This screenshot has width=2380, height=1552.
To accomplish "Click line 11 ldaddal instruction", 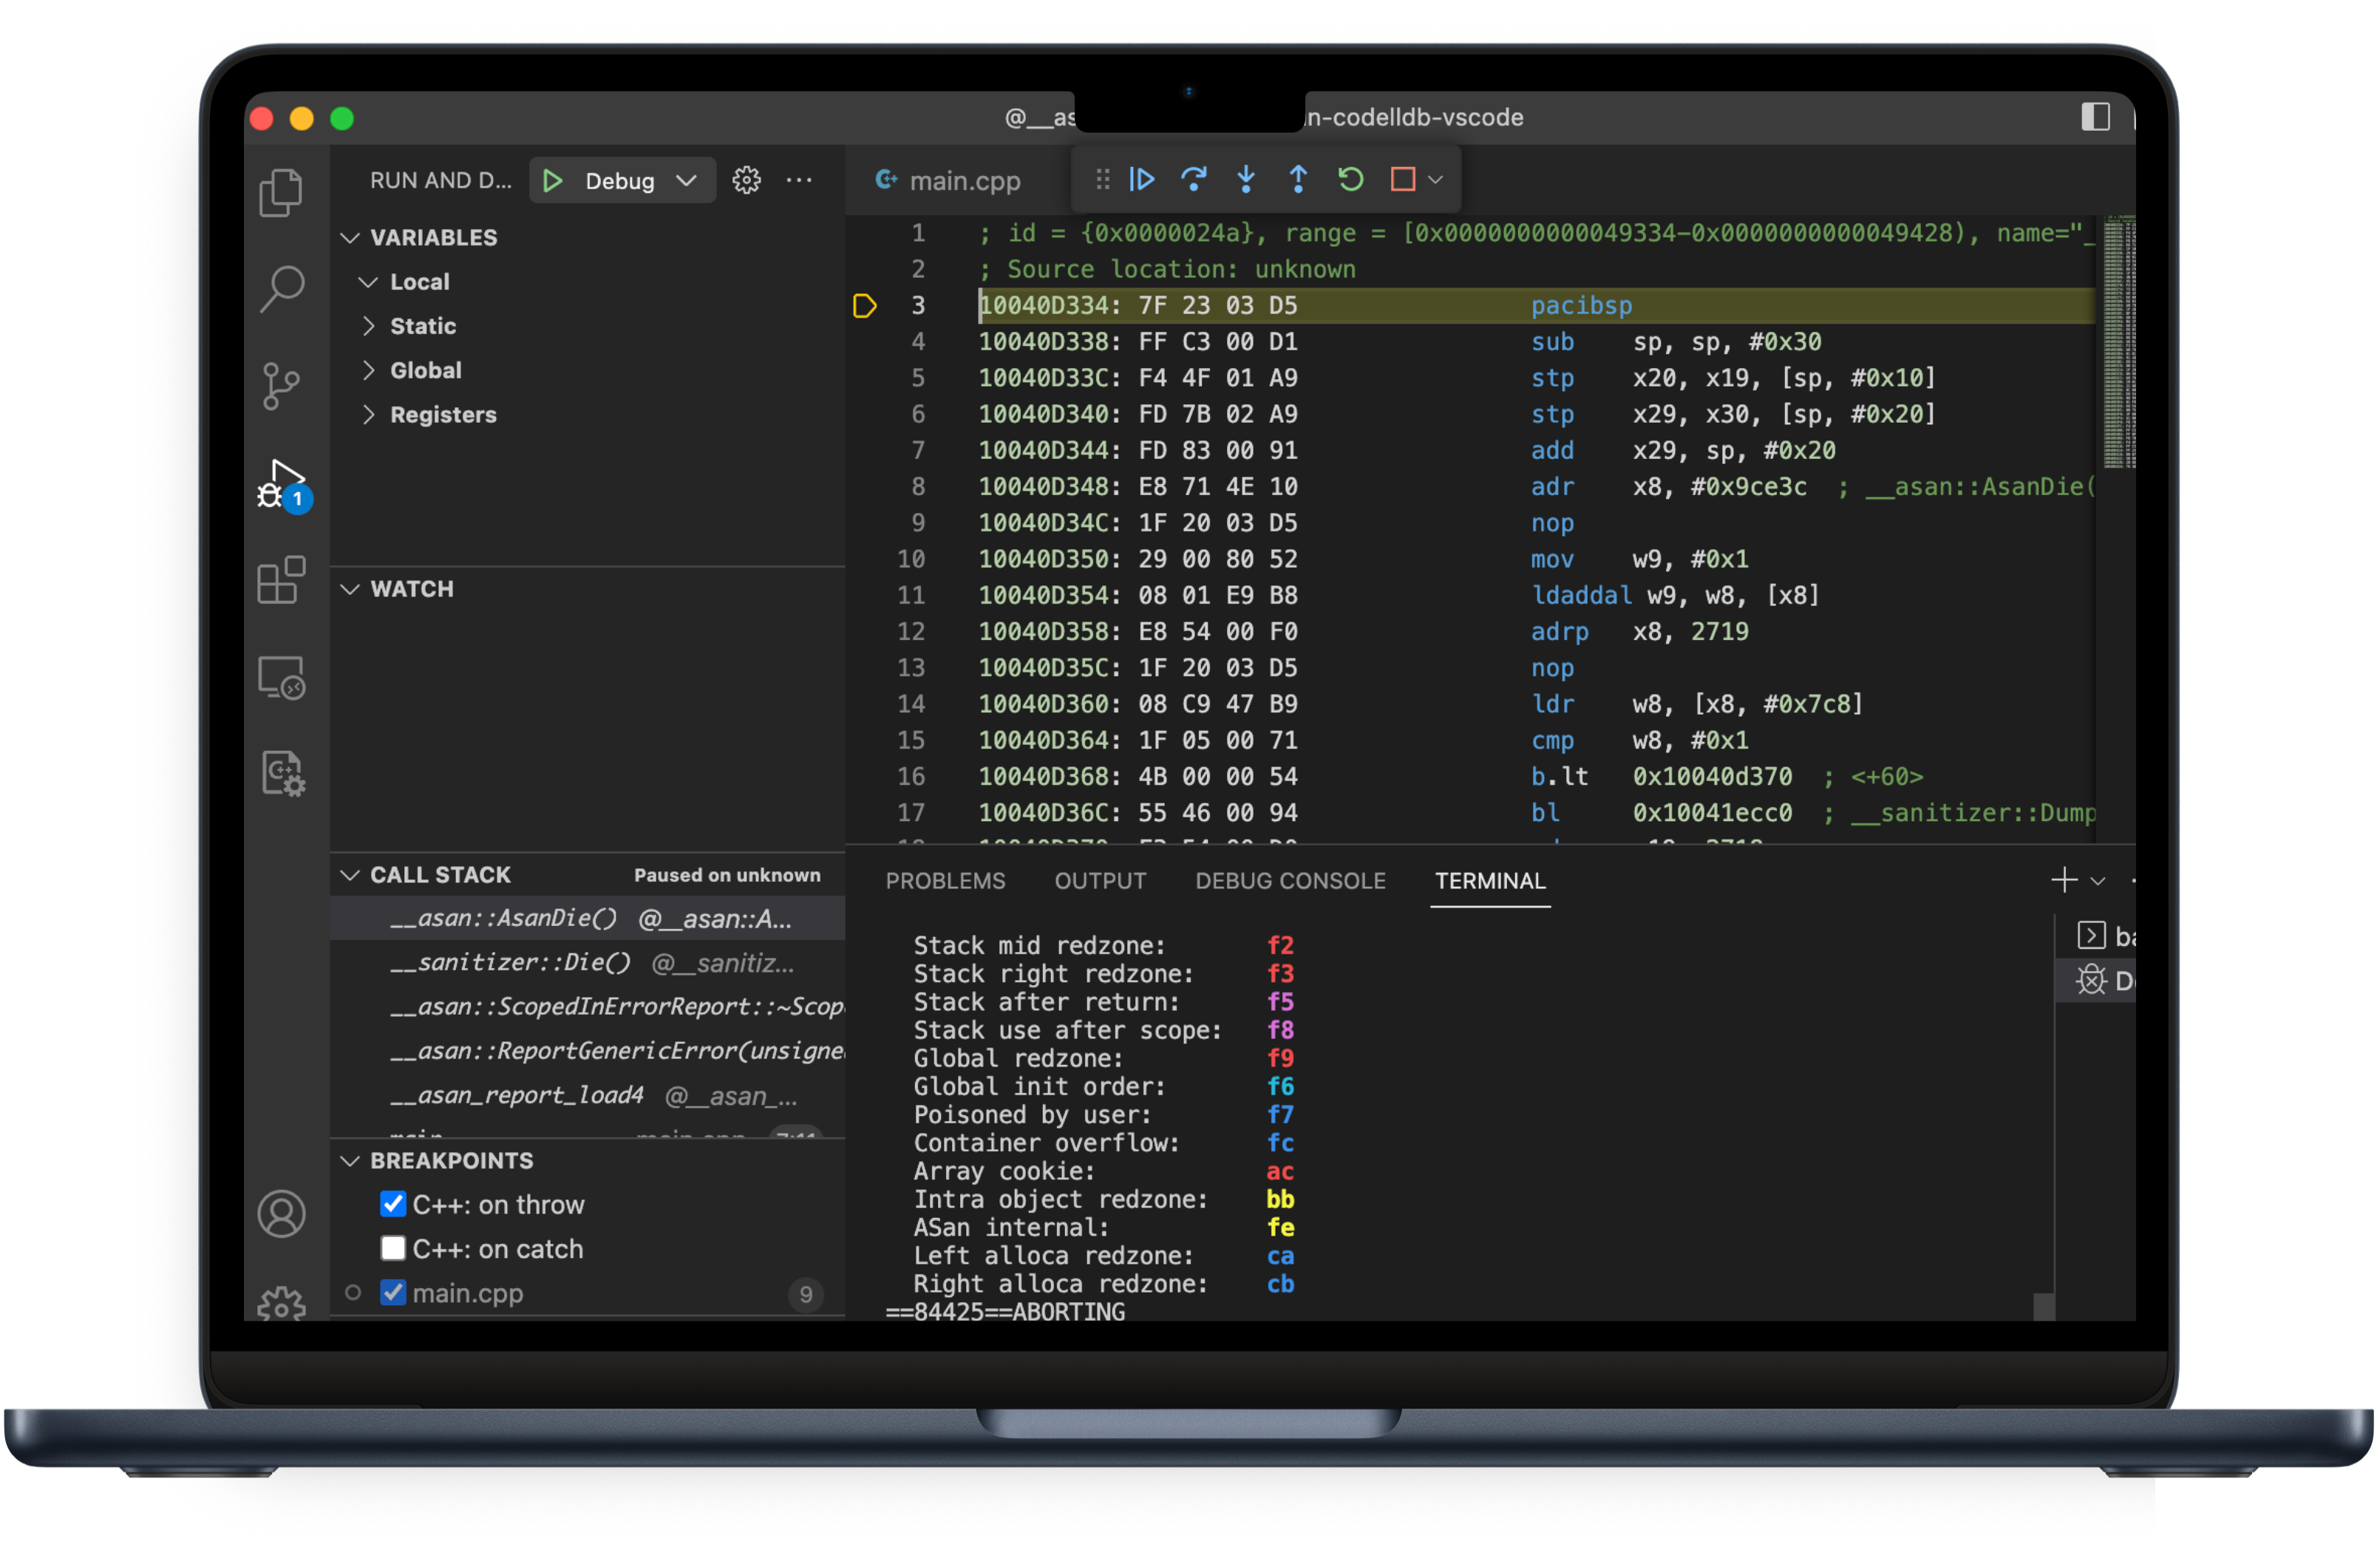I will coord(1580,596).
